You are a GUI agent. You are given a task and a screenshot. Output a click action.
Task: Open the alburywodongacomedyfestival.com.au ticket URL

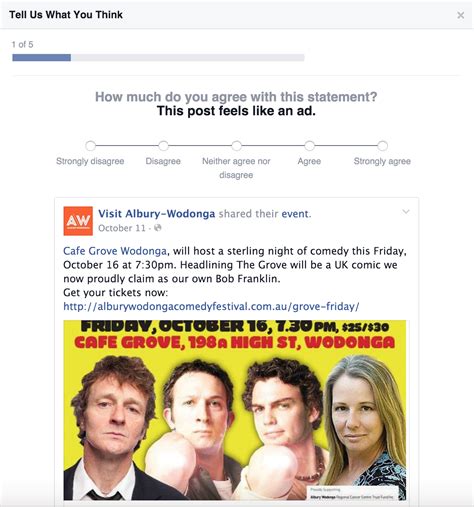(x=211, y=306)
